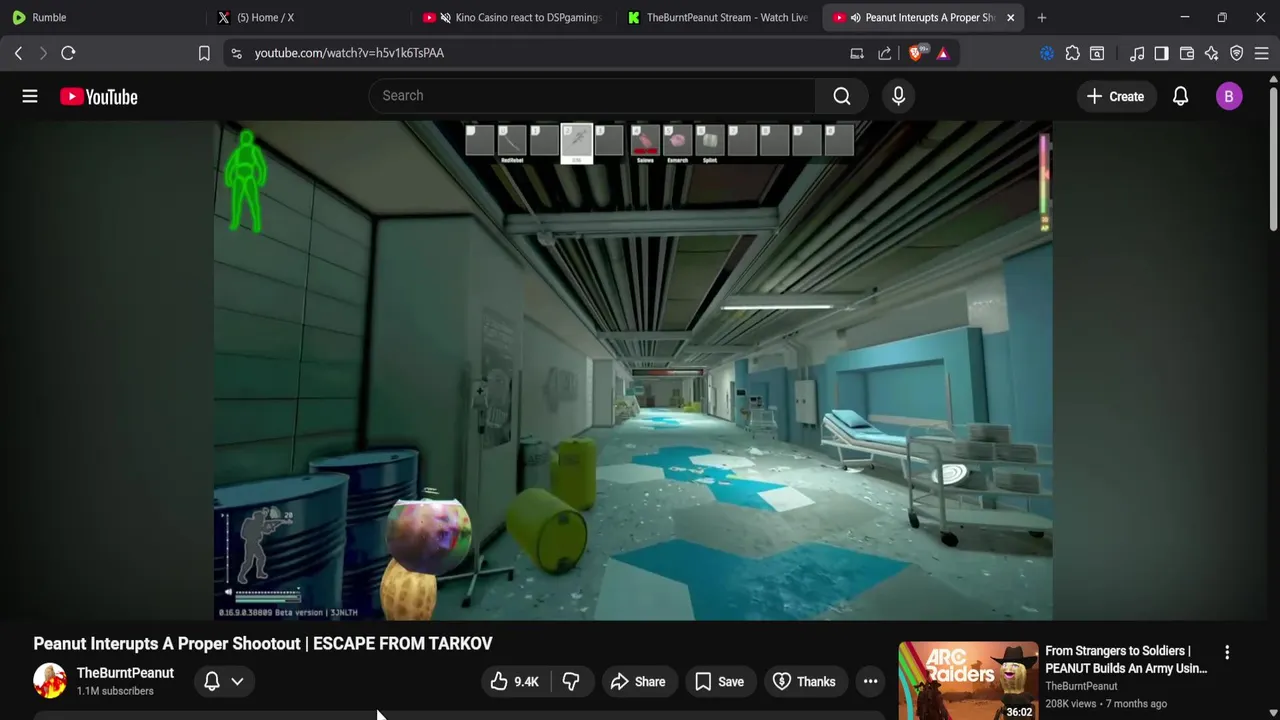Open TheBurntPeanut channel avatar
The image size is (1280, 720).
[x=49, y=681]
